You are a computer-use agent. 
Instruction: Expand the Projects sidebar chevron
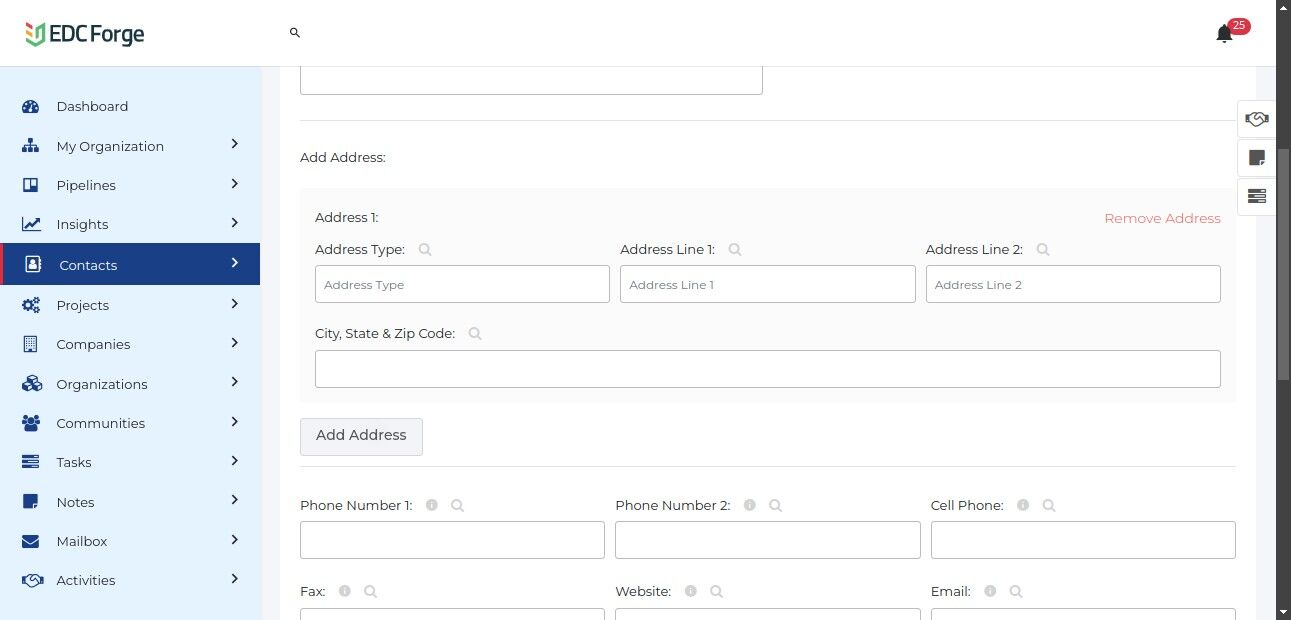(235, 304)
